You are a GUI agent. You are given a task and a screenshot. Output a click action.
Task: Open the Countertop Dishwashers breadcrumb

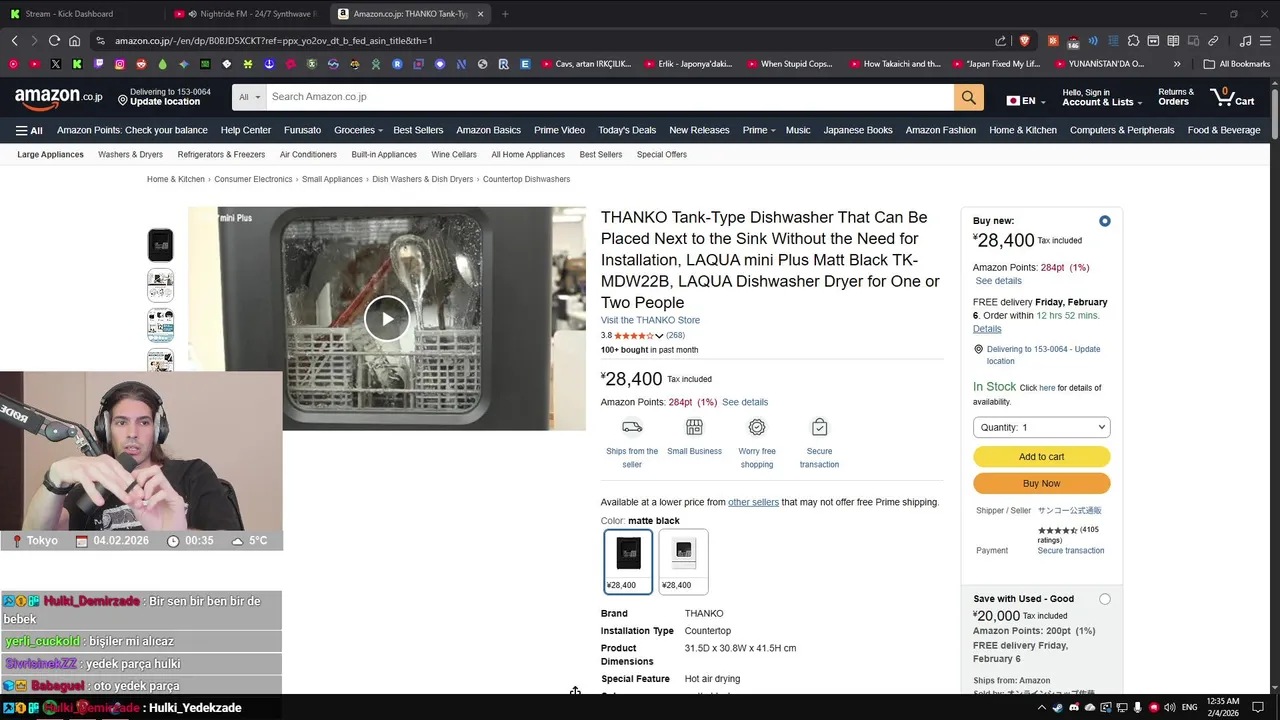tap(526, 179)
